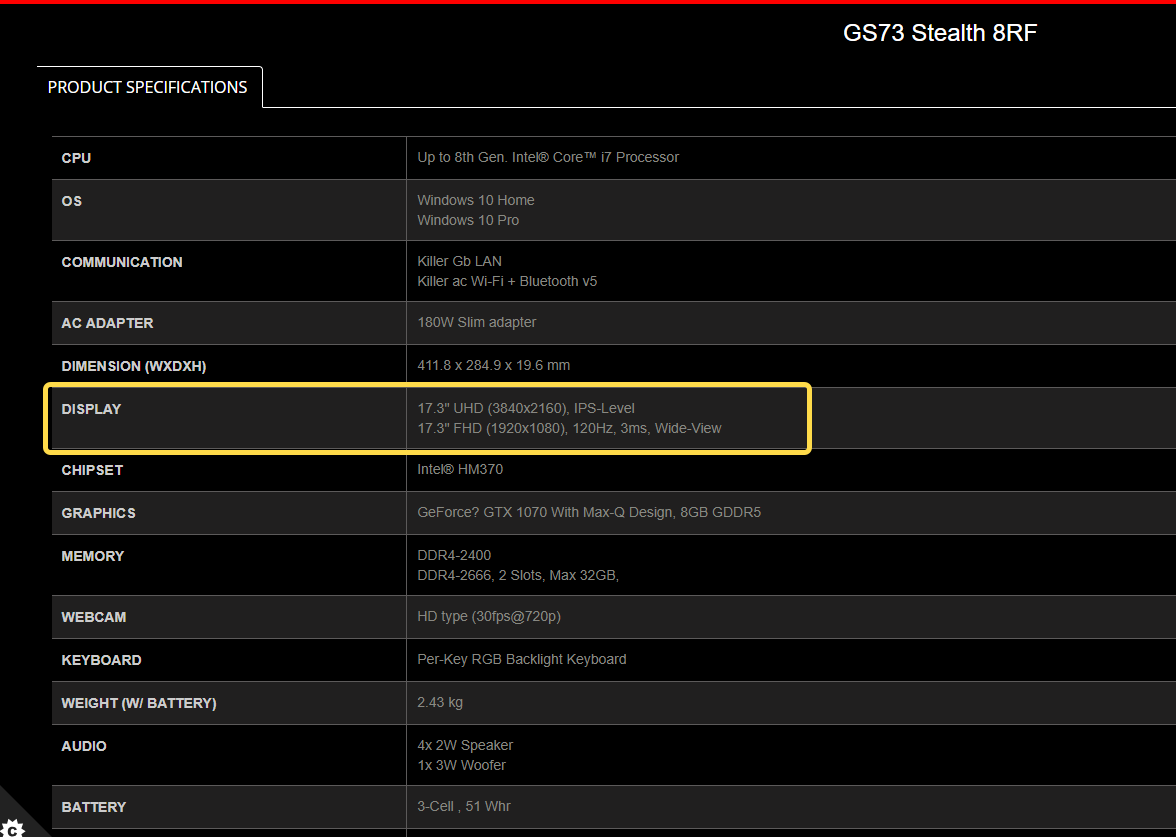Select the 17.3" UHD (3840x2160) display line
The image size is (1176, 837).
point(526,408)
